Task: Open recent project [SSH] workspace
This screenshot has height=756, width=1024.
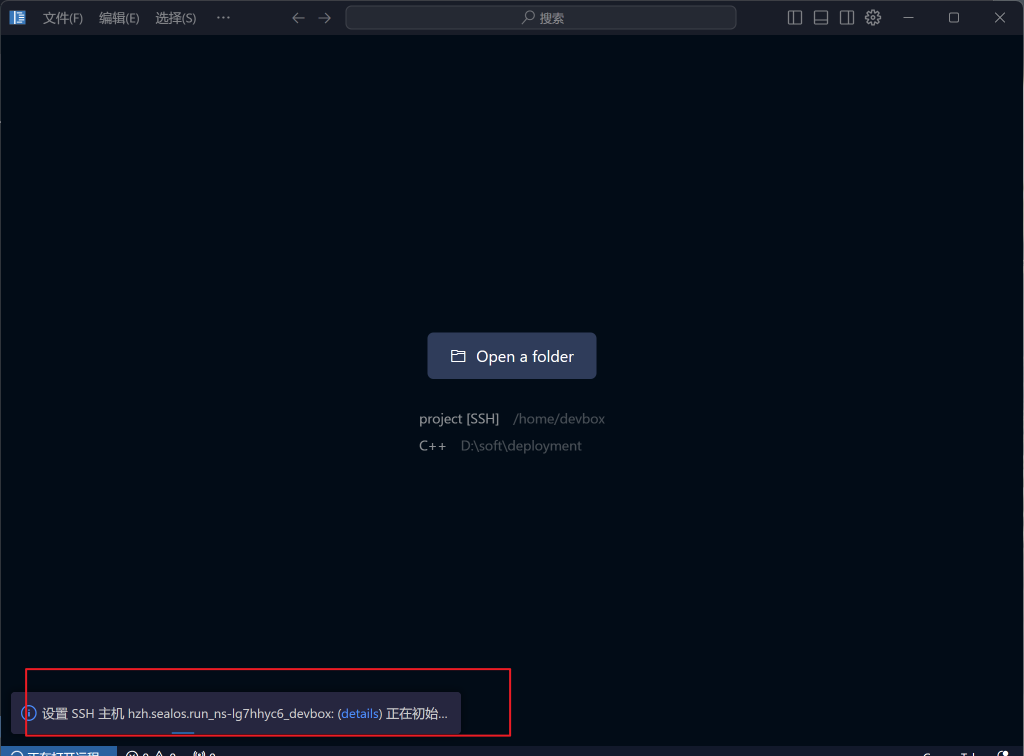Action: [459, 418]
